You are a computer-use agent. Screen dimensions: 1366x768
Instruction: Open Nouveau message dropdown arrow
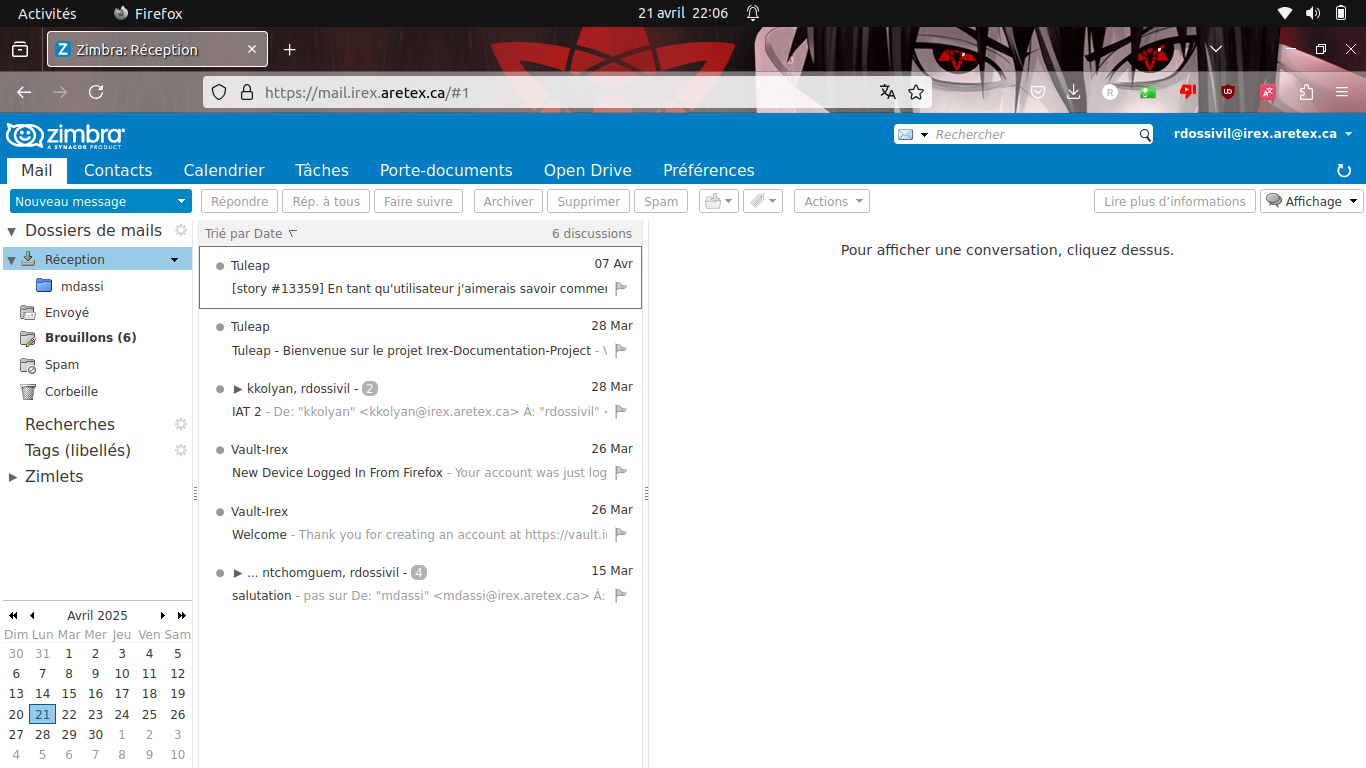tap(181, 201)
